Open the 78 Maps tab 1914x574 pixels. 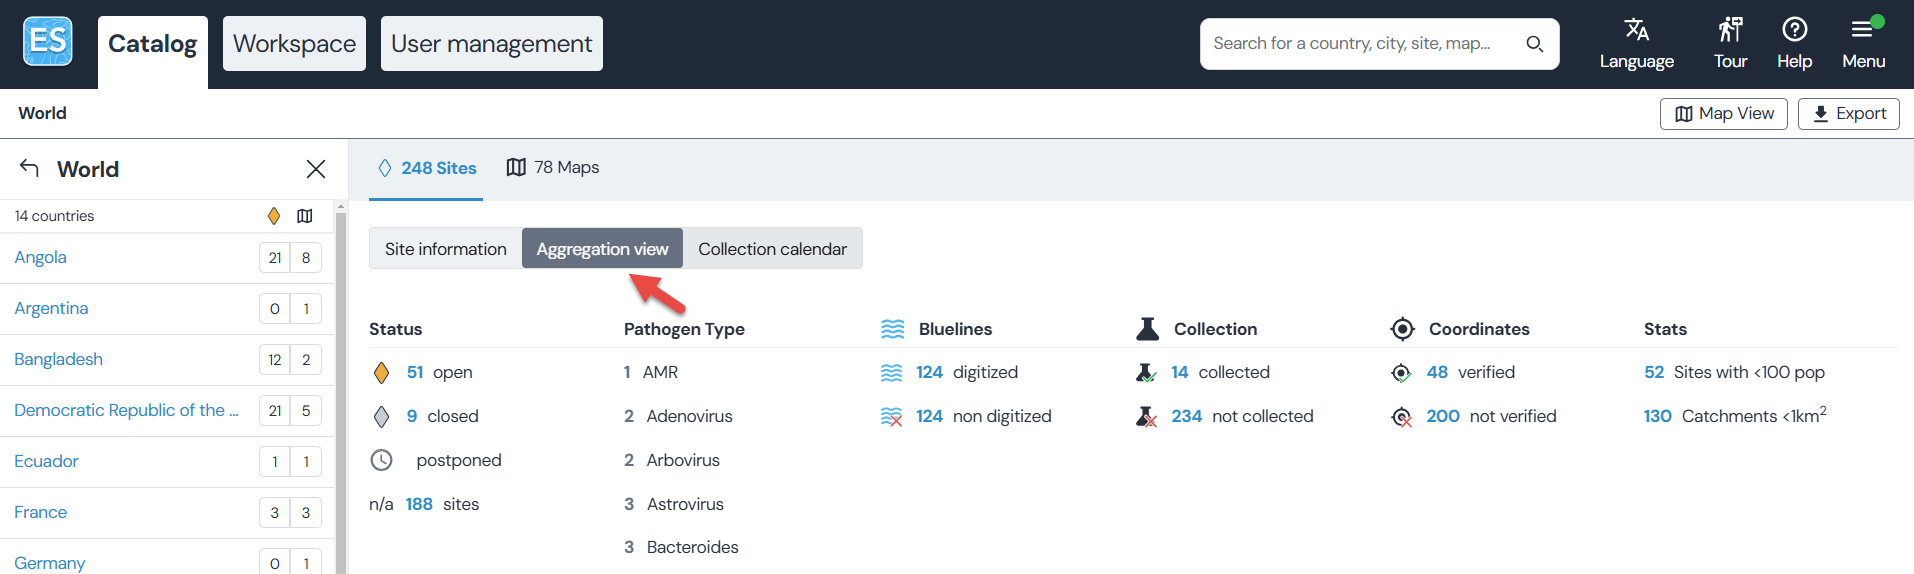[553, 168]
